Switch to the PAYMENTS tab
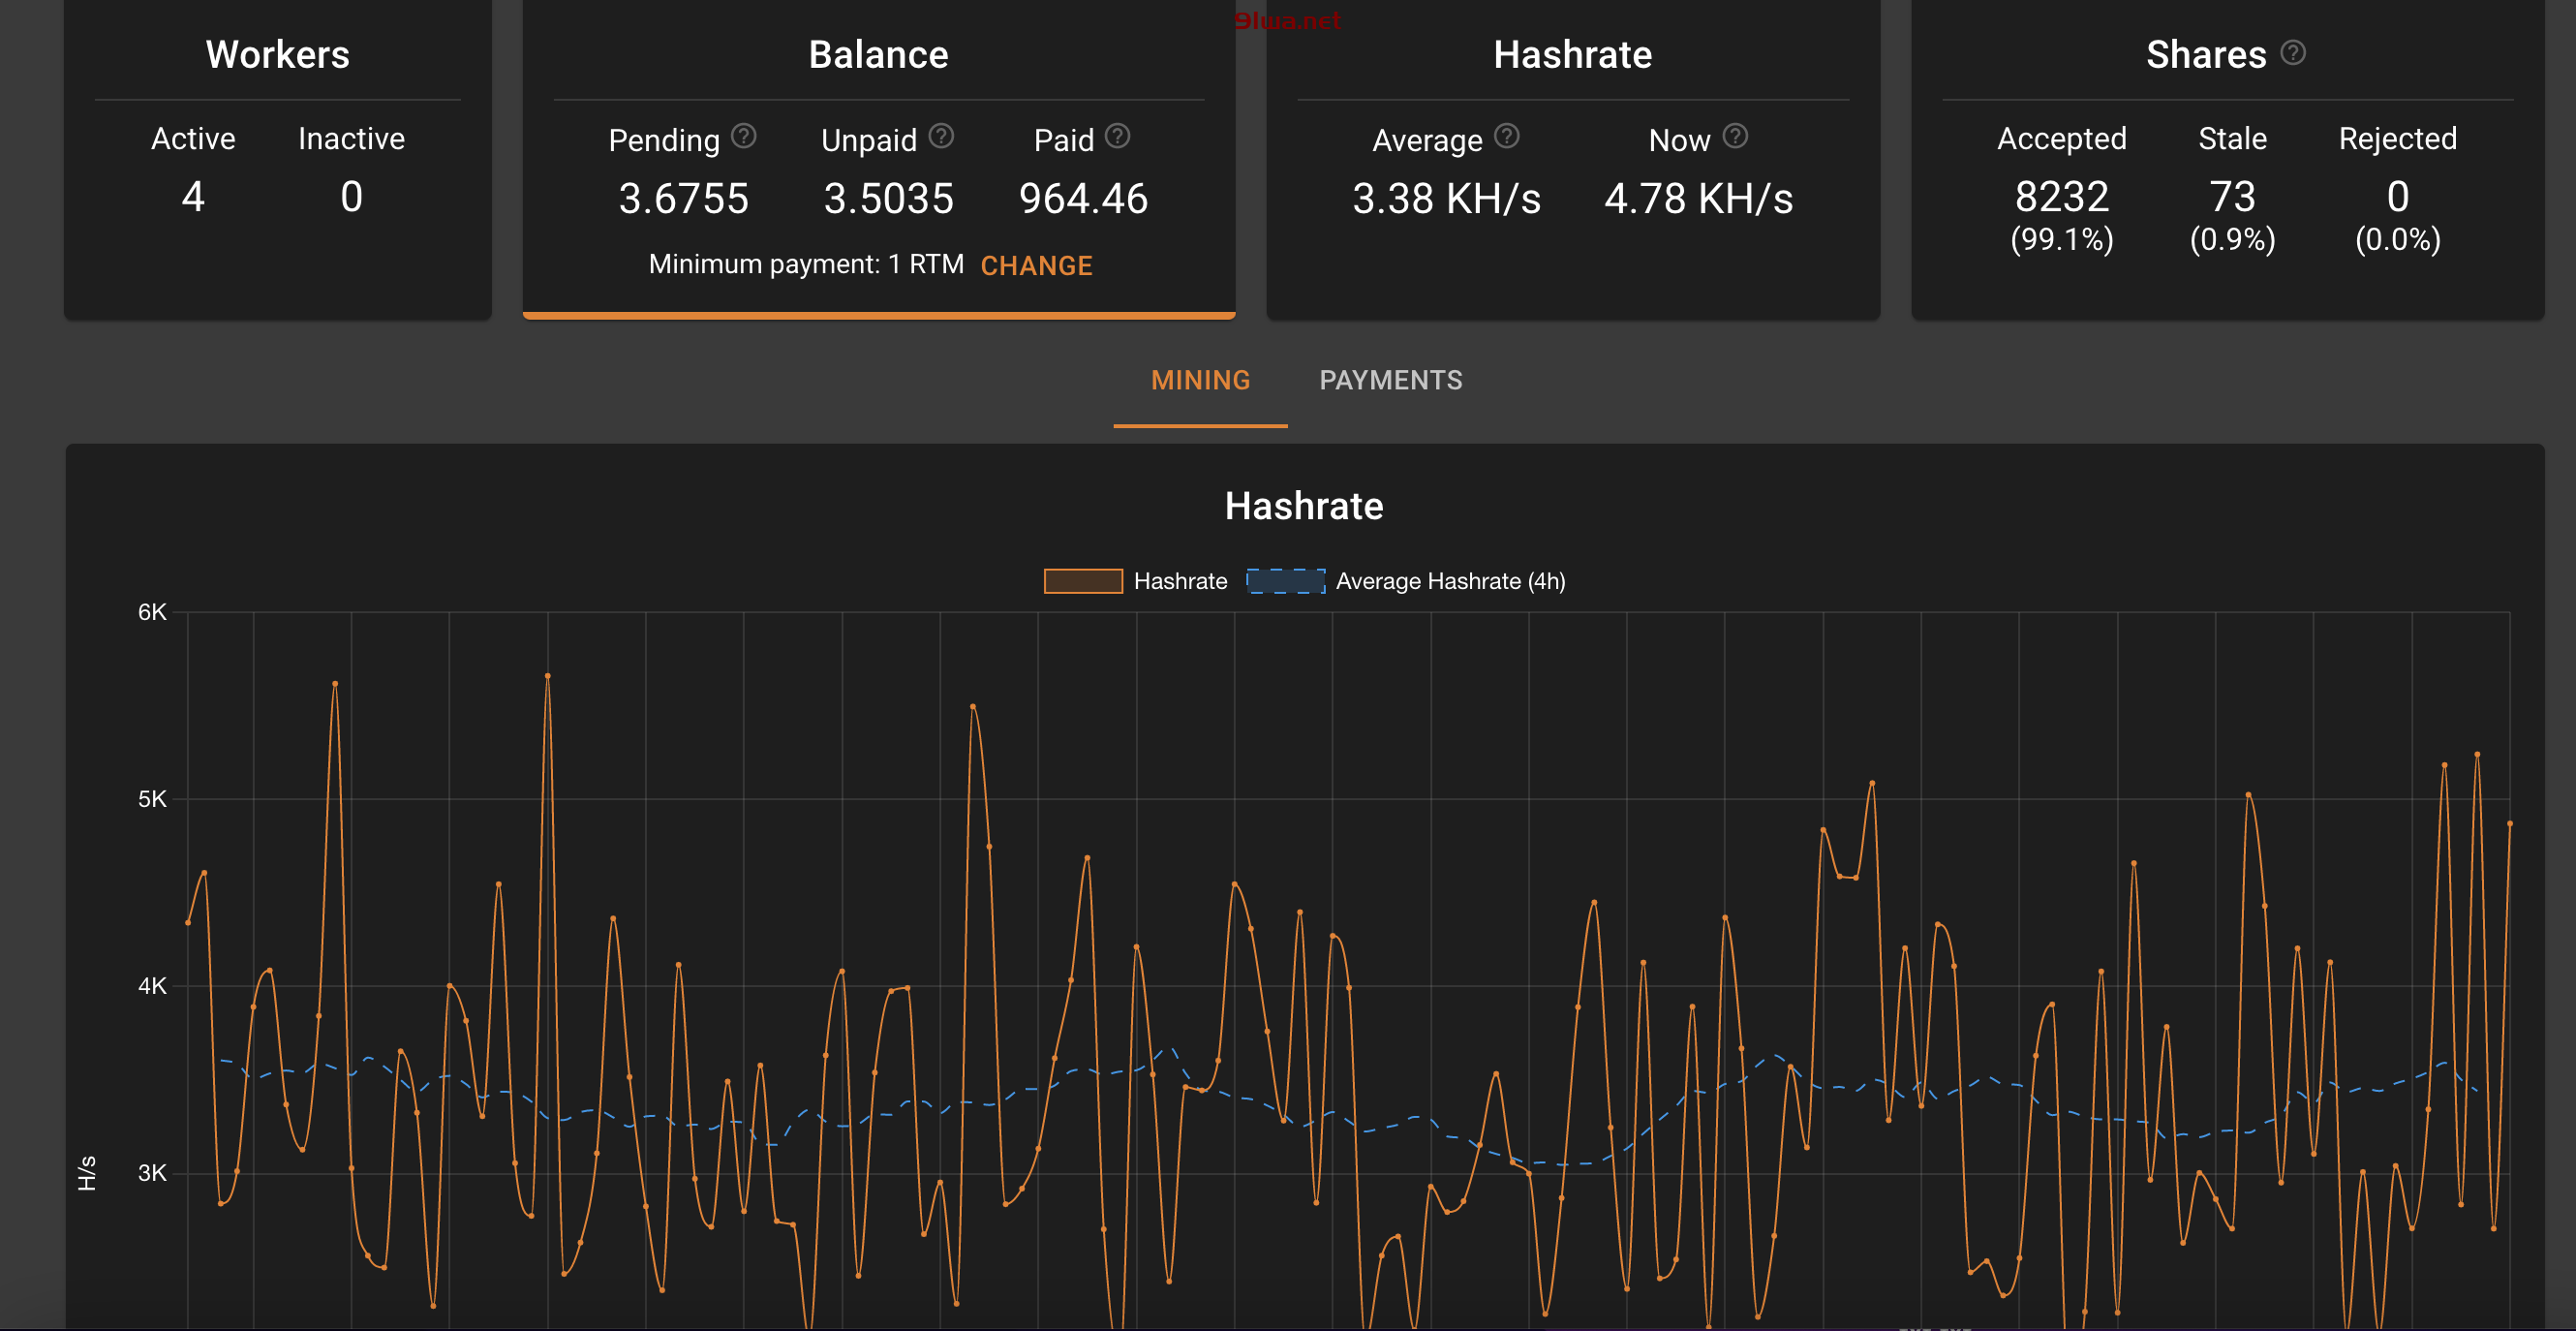The image size is (2576, 1331). pyautogui.click(x=1390, y=380)
